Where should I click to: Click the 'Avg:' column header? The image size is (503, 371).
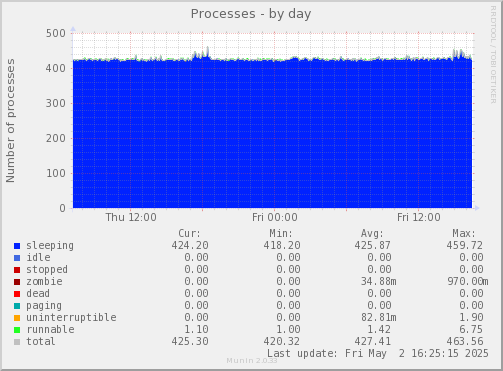[372, 233]
